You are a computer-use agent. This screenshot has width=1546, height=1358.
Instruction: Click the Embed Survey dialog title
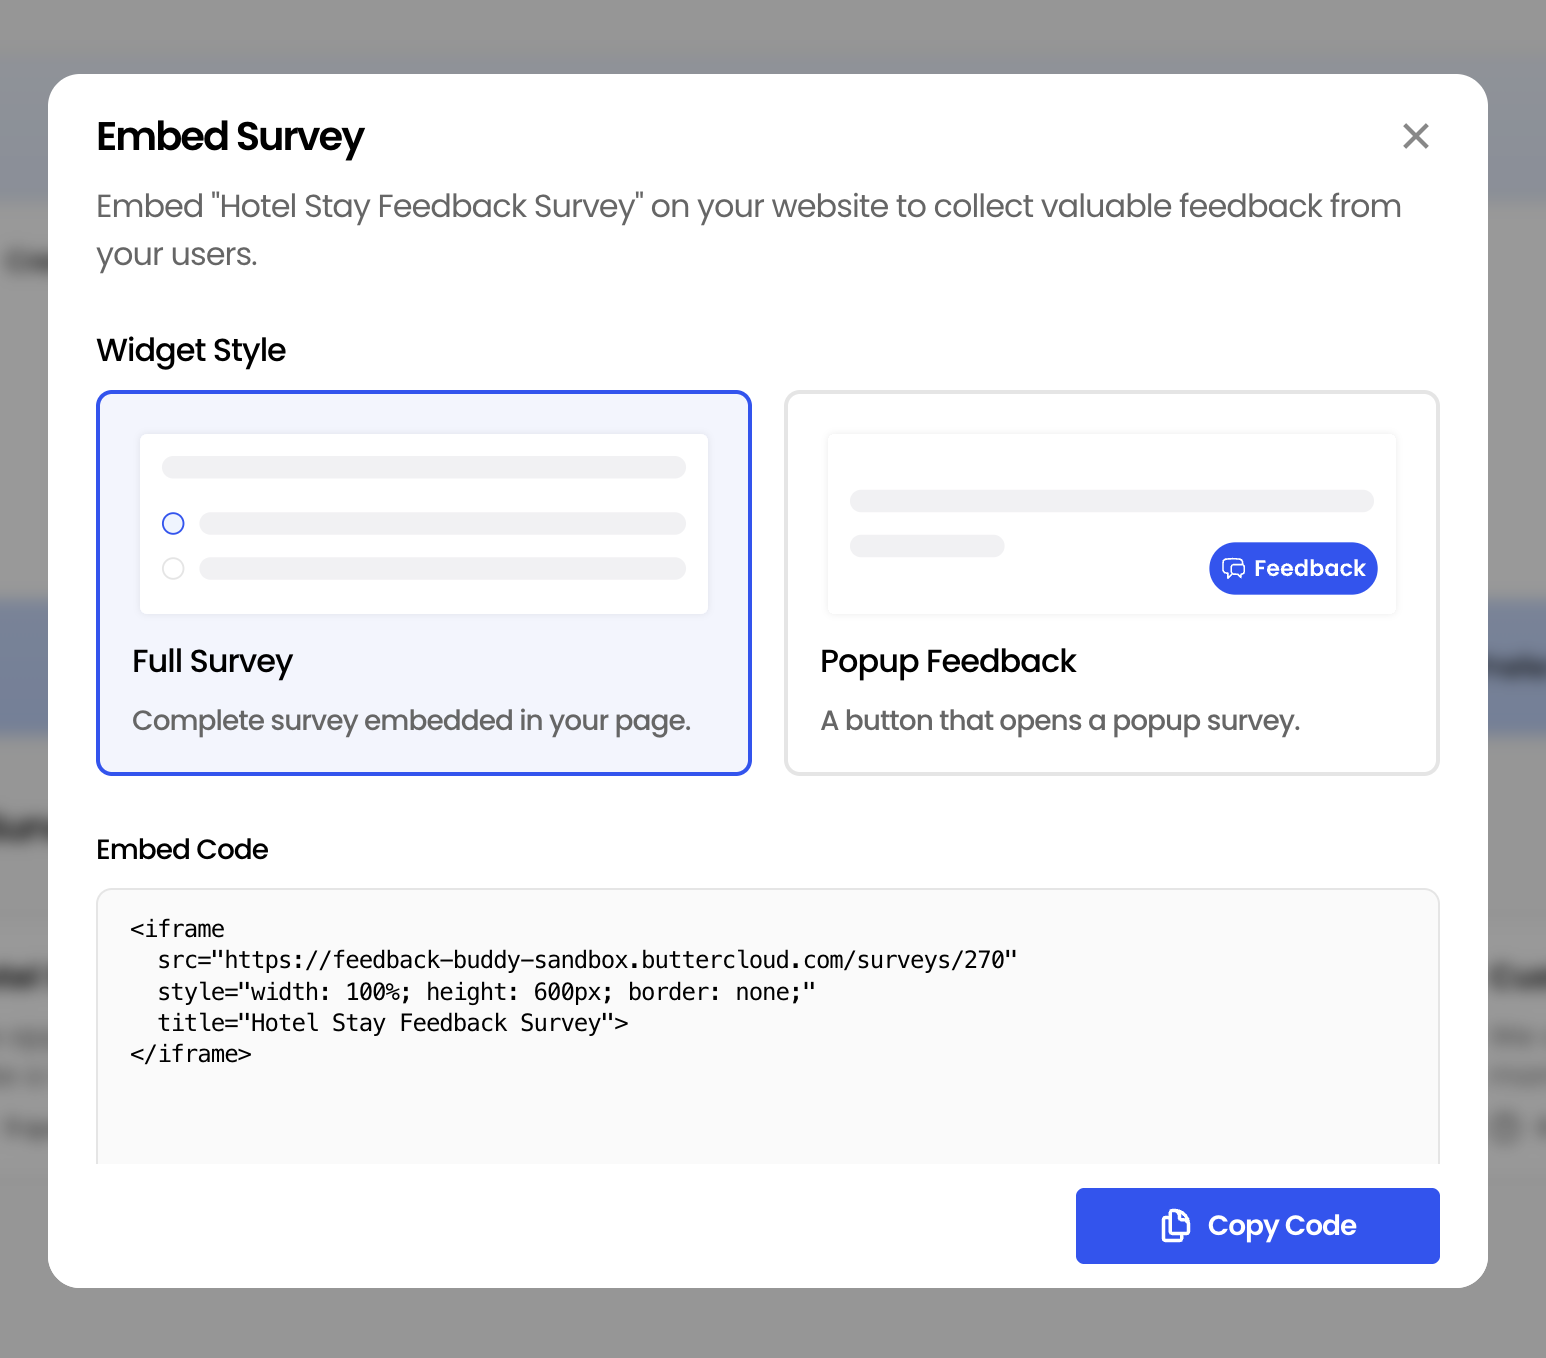point(230,137)
